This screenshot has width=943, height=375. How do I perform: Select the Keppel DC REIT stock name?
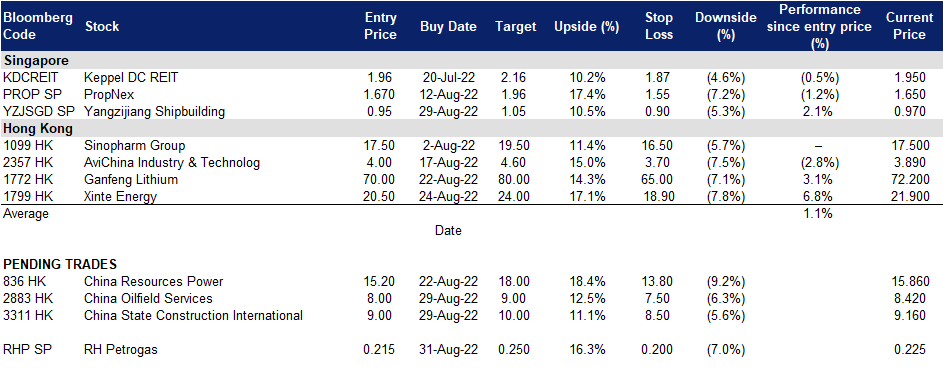(131, 78)
